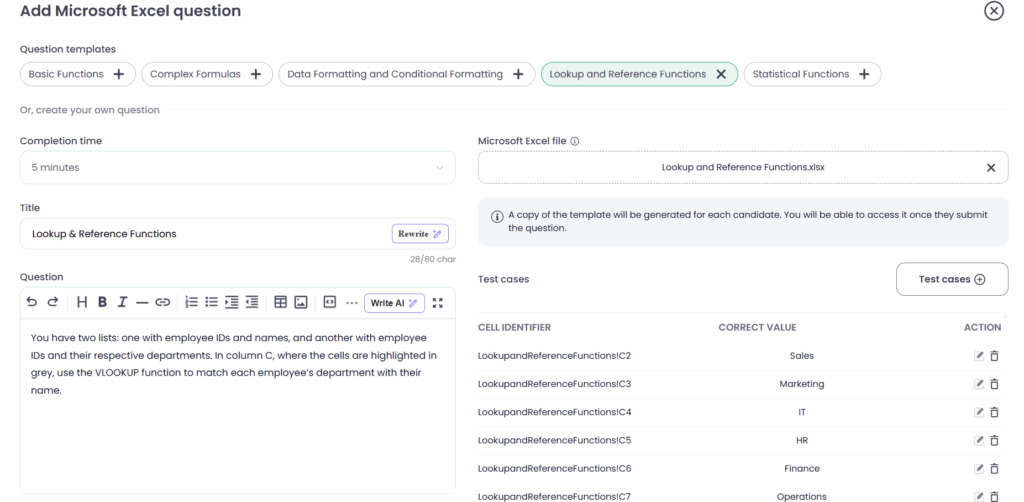Screen dimensions: 1024x502
Task: Edit the C6 Finance test case
Action: 978,468
